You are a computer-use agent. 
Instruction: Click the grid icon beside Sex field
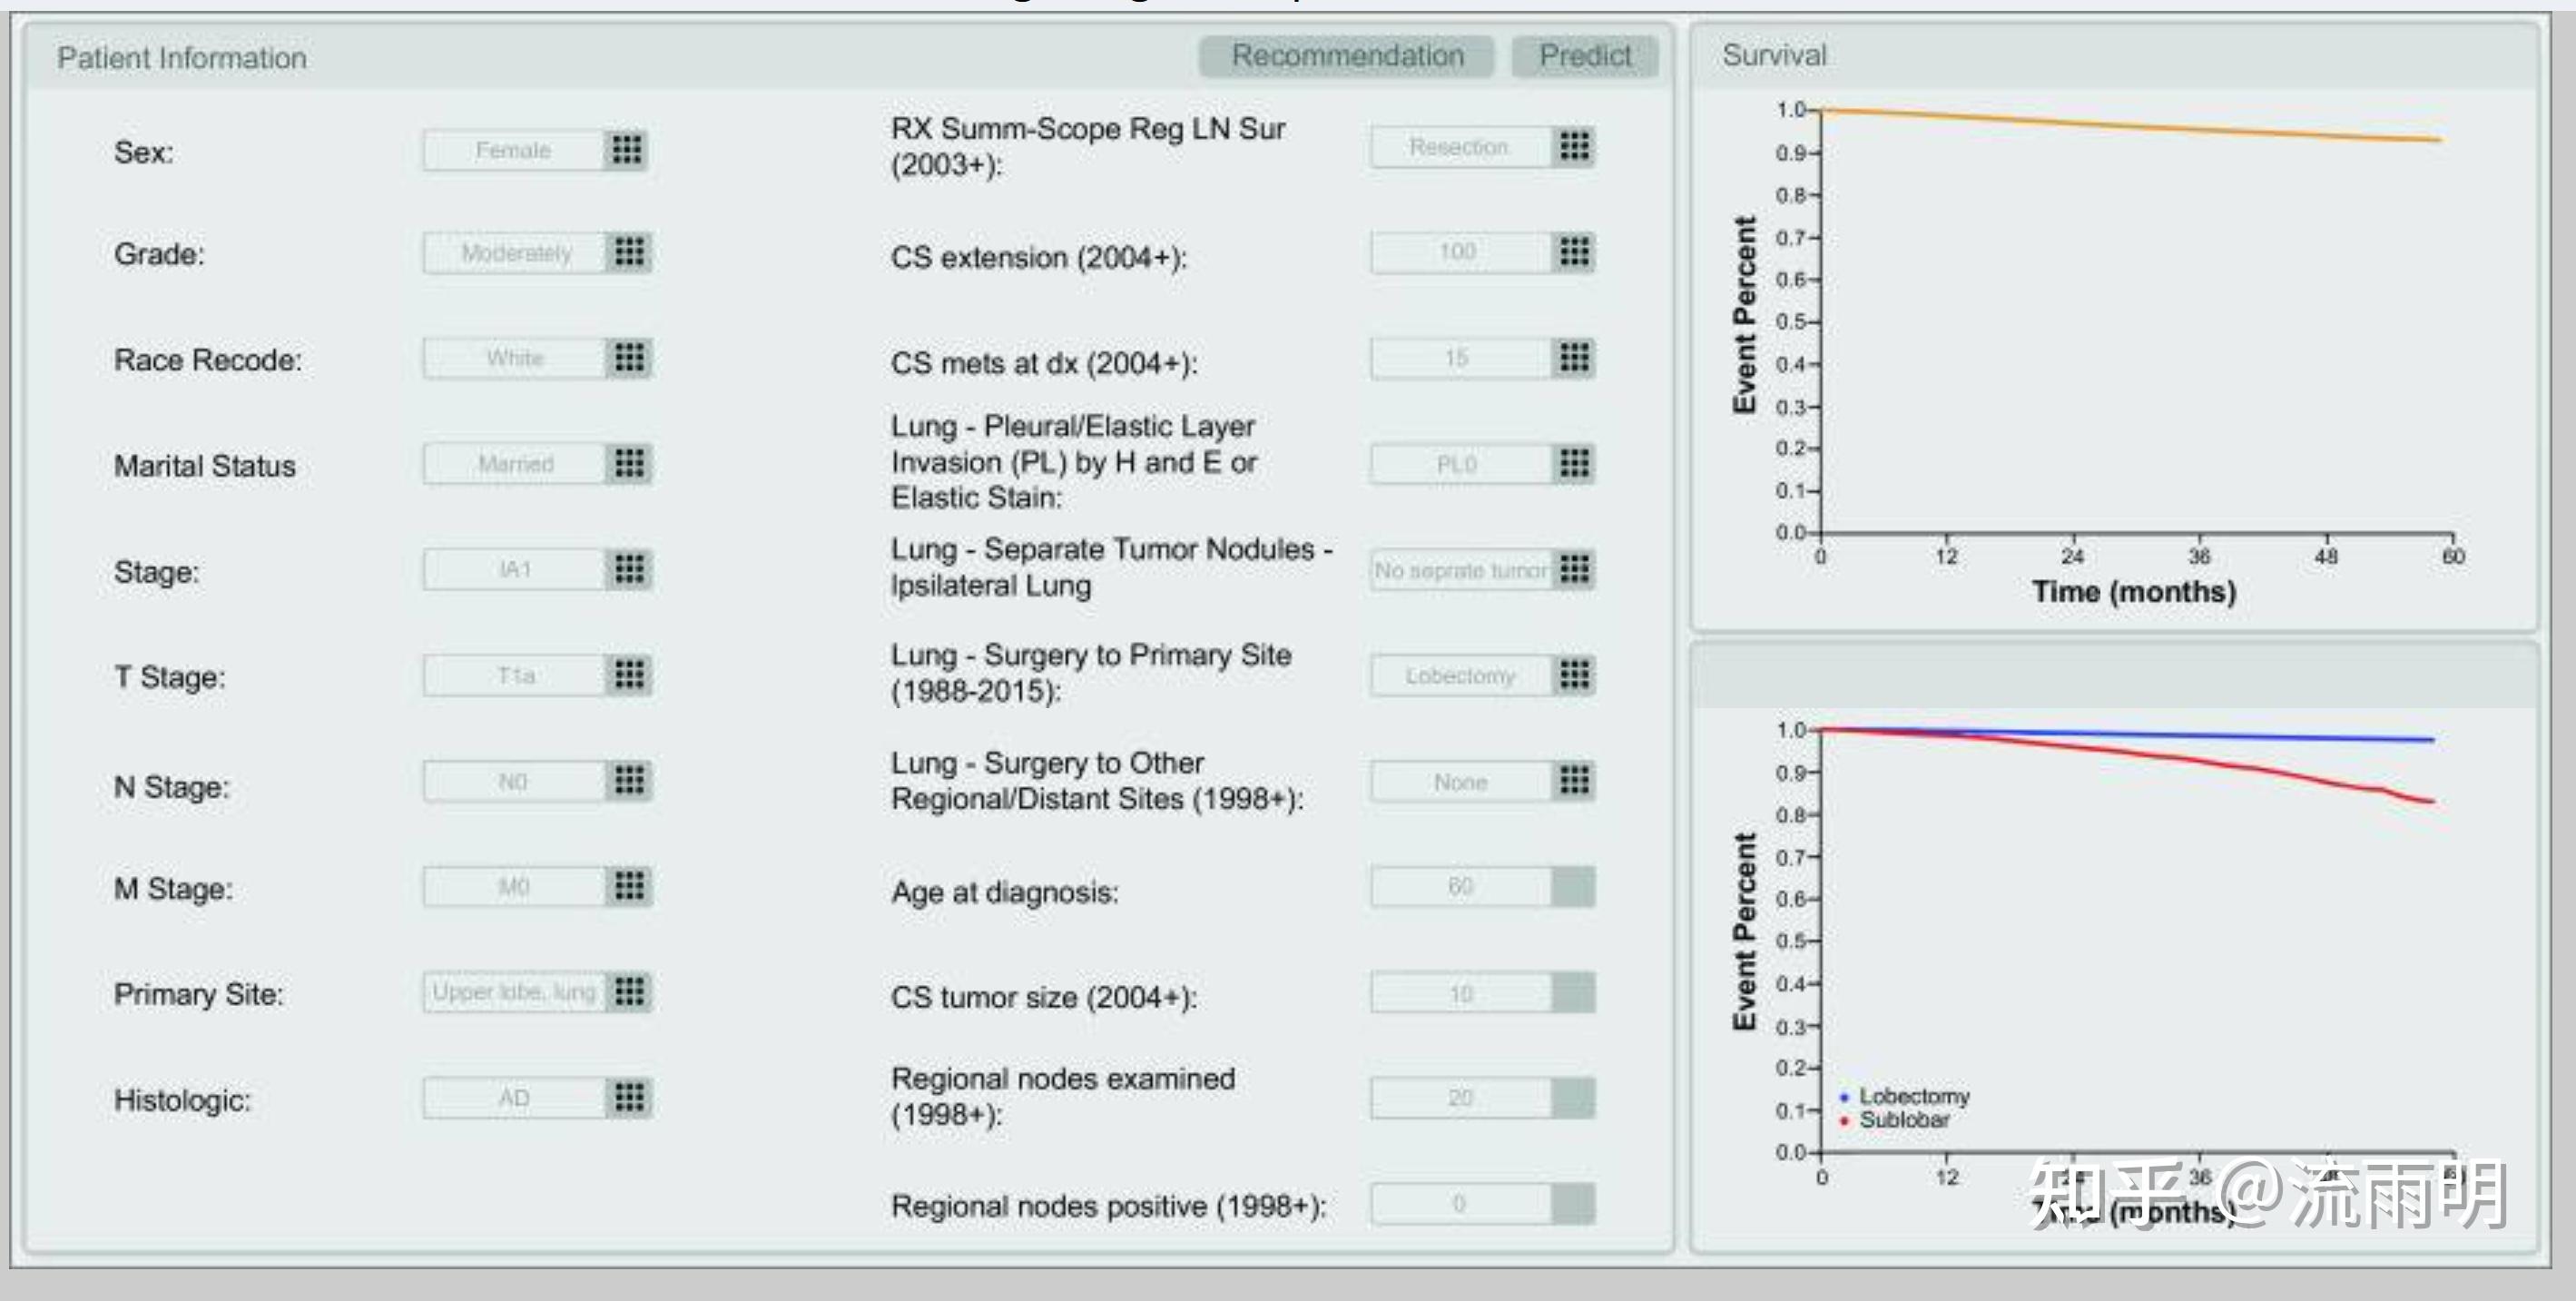point(627,150)
